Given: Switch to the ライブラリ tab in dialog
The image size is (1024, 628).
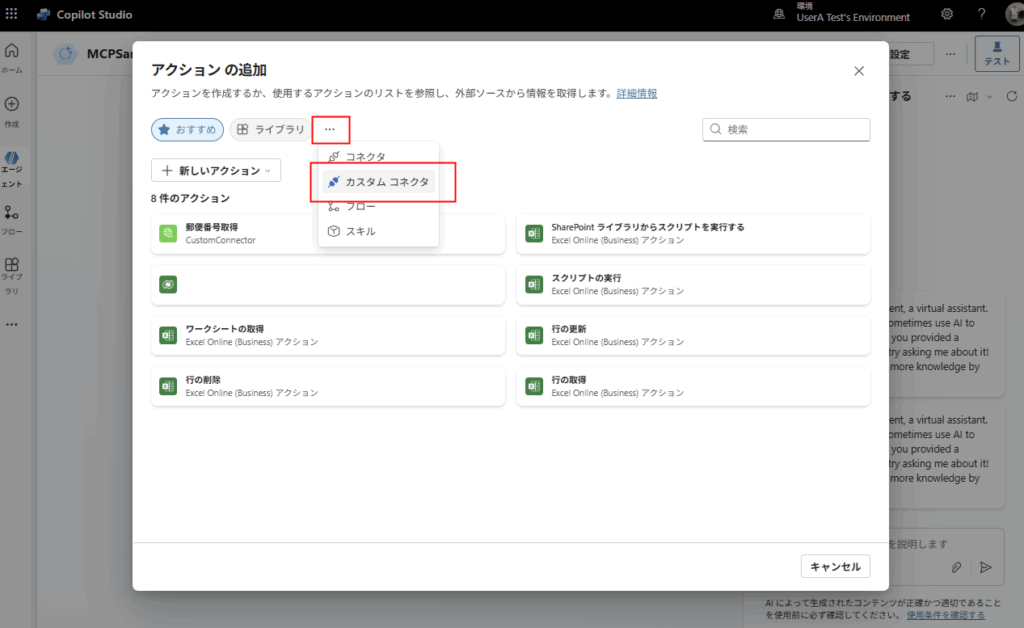Looking at the screenshot, I should point(270,129).
